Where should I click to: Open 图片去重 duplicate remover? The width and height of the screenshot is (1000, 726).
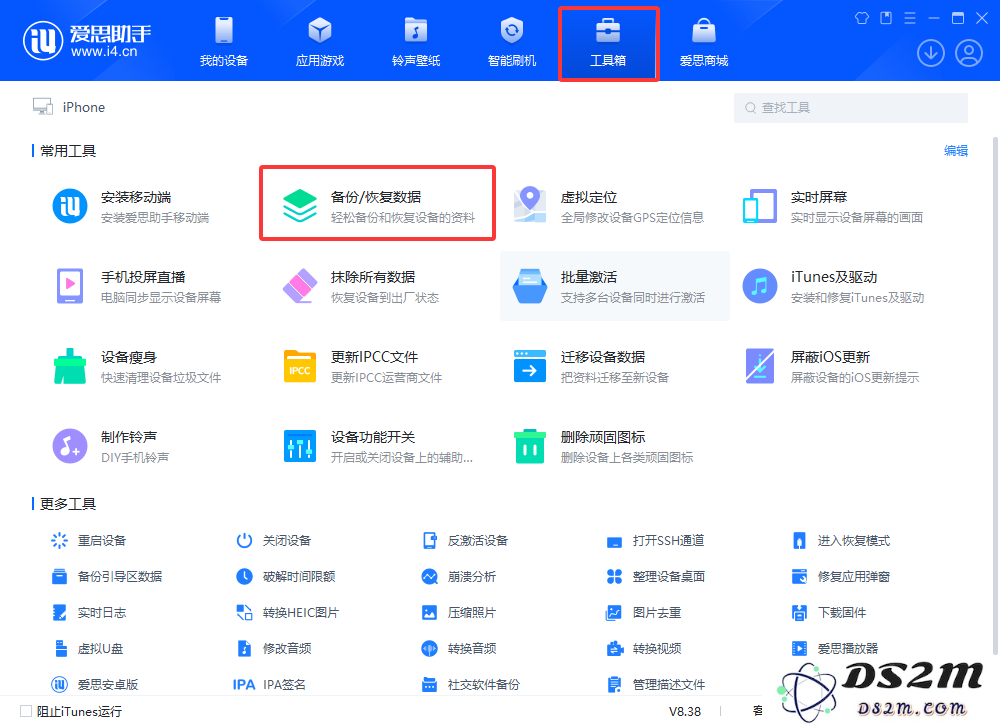click(x=643, y=612)
